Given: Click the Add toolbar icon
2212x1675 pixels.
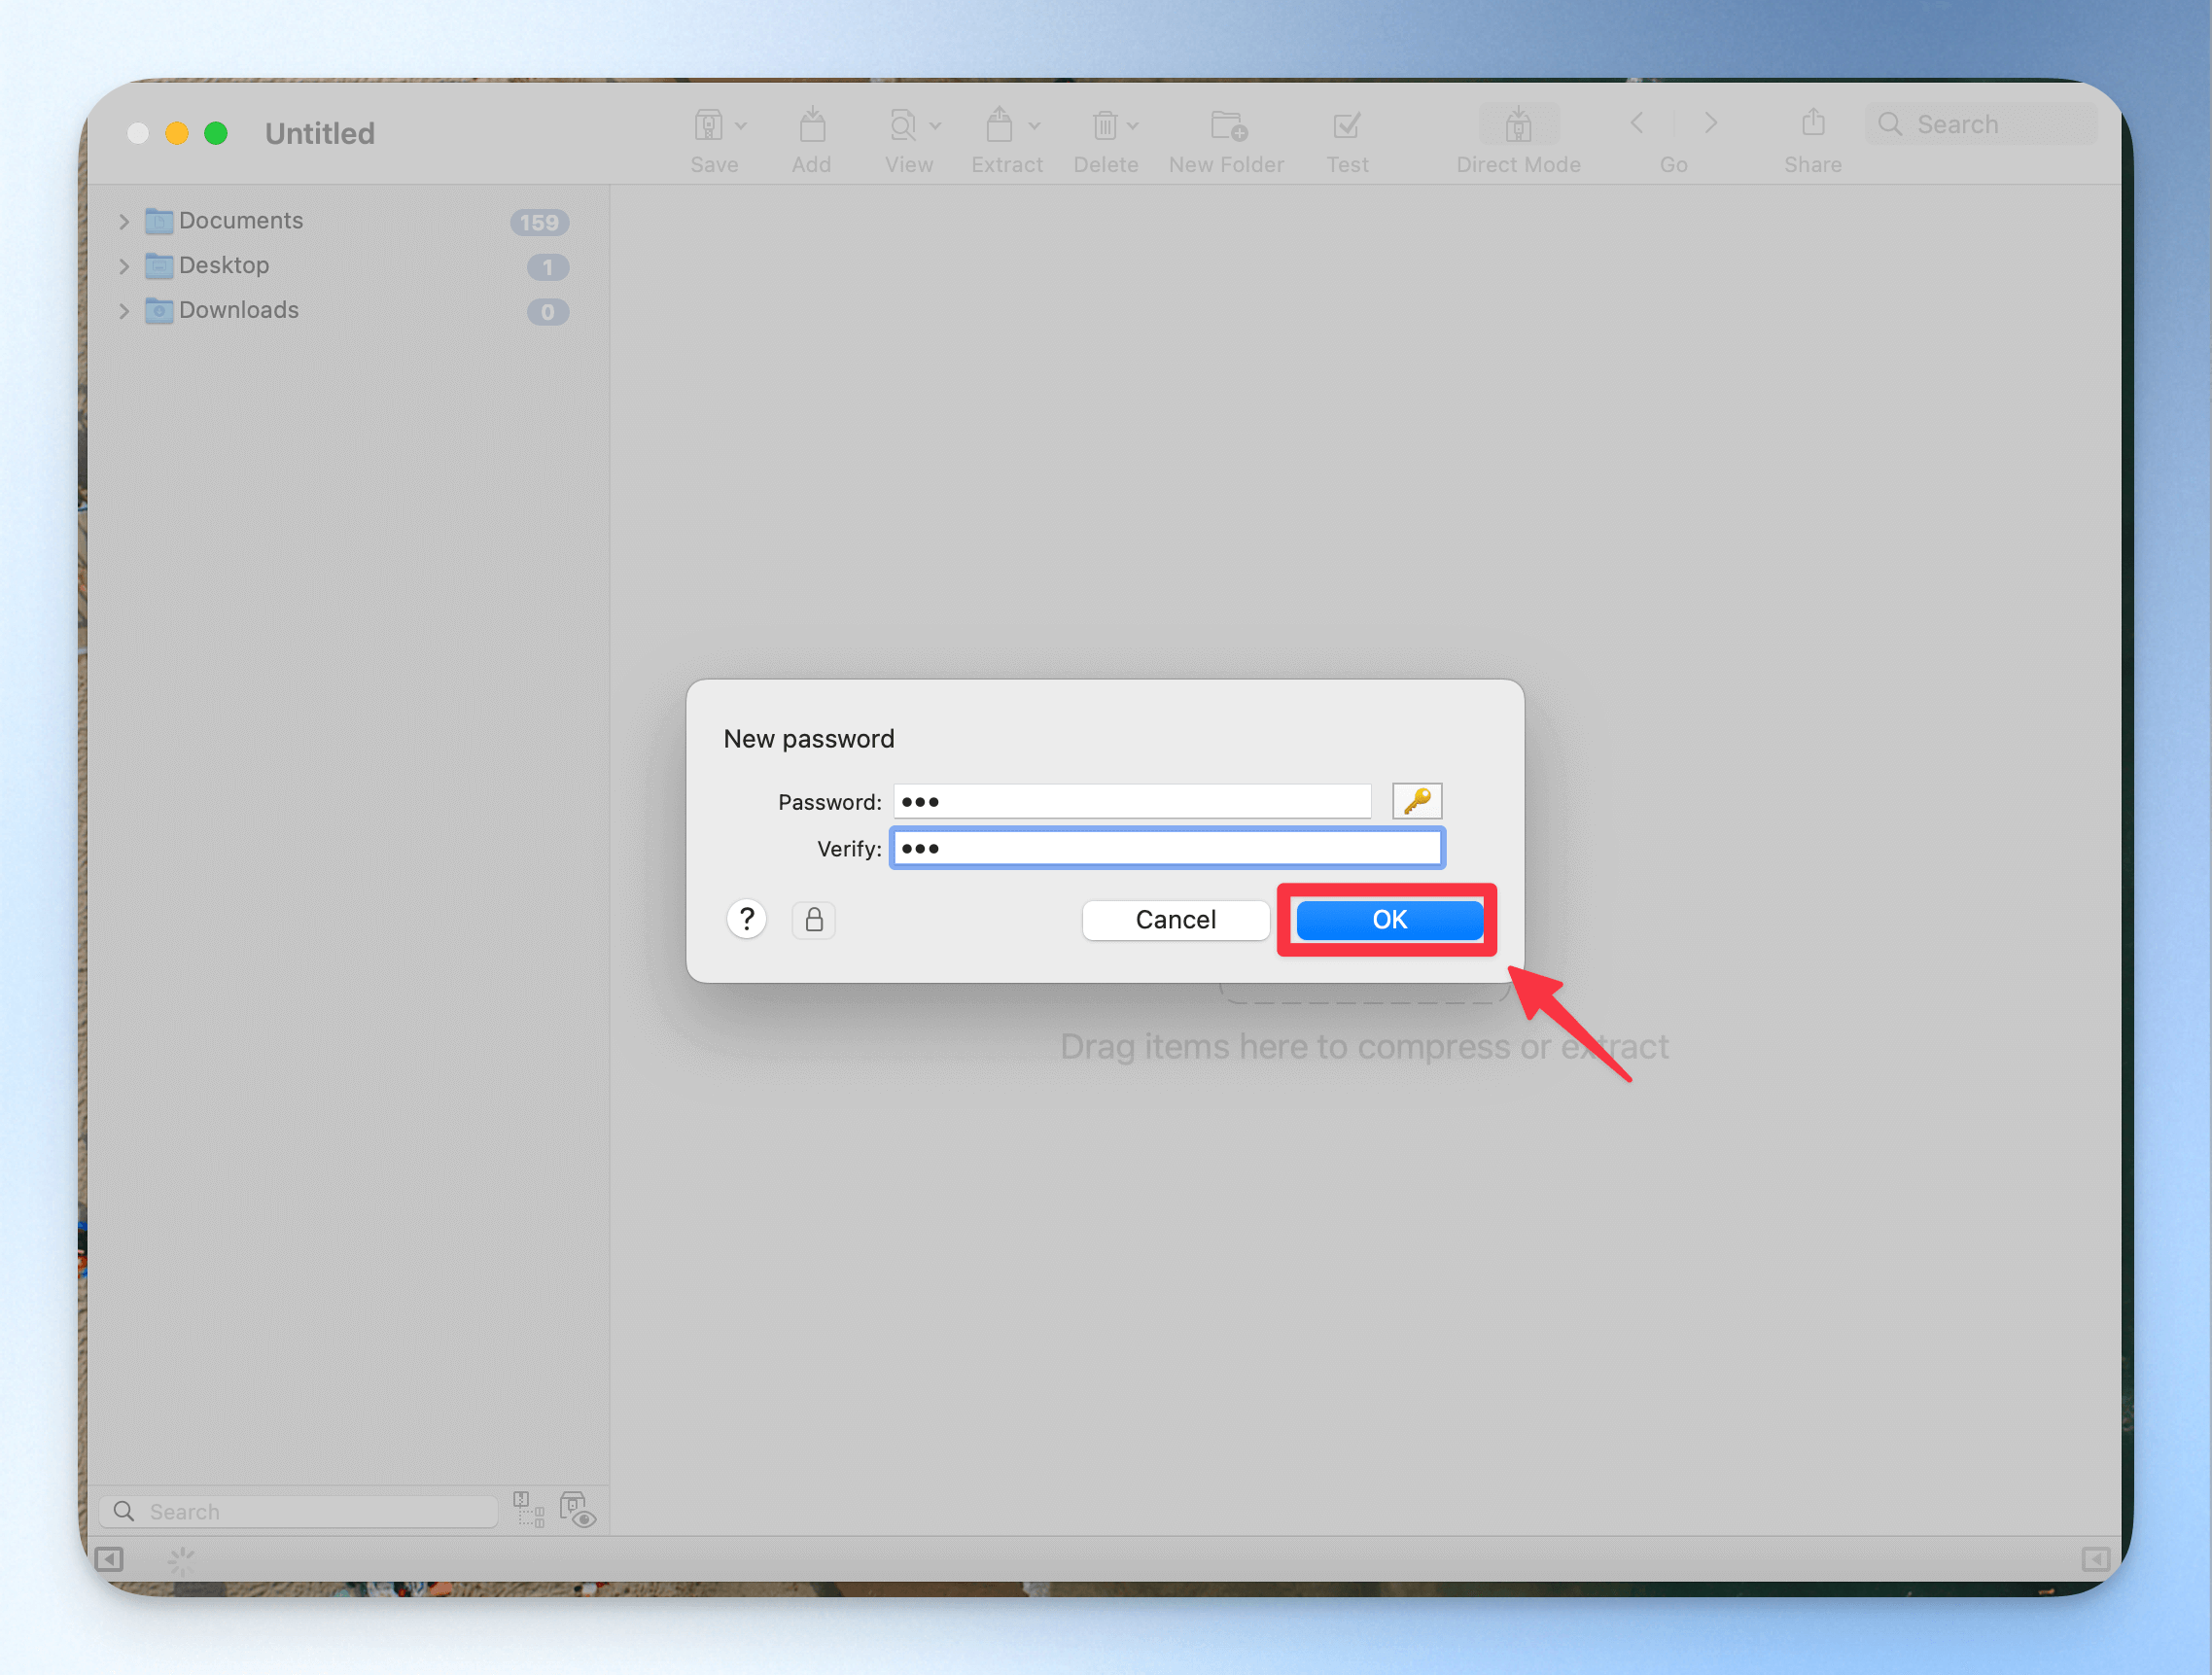Looking at the screenshot, I should tap(812, 126).
